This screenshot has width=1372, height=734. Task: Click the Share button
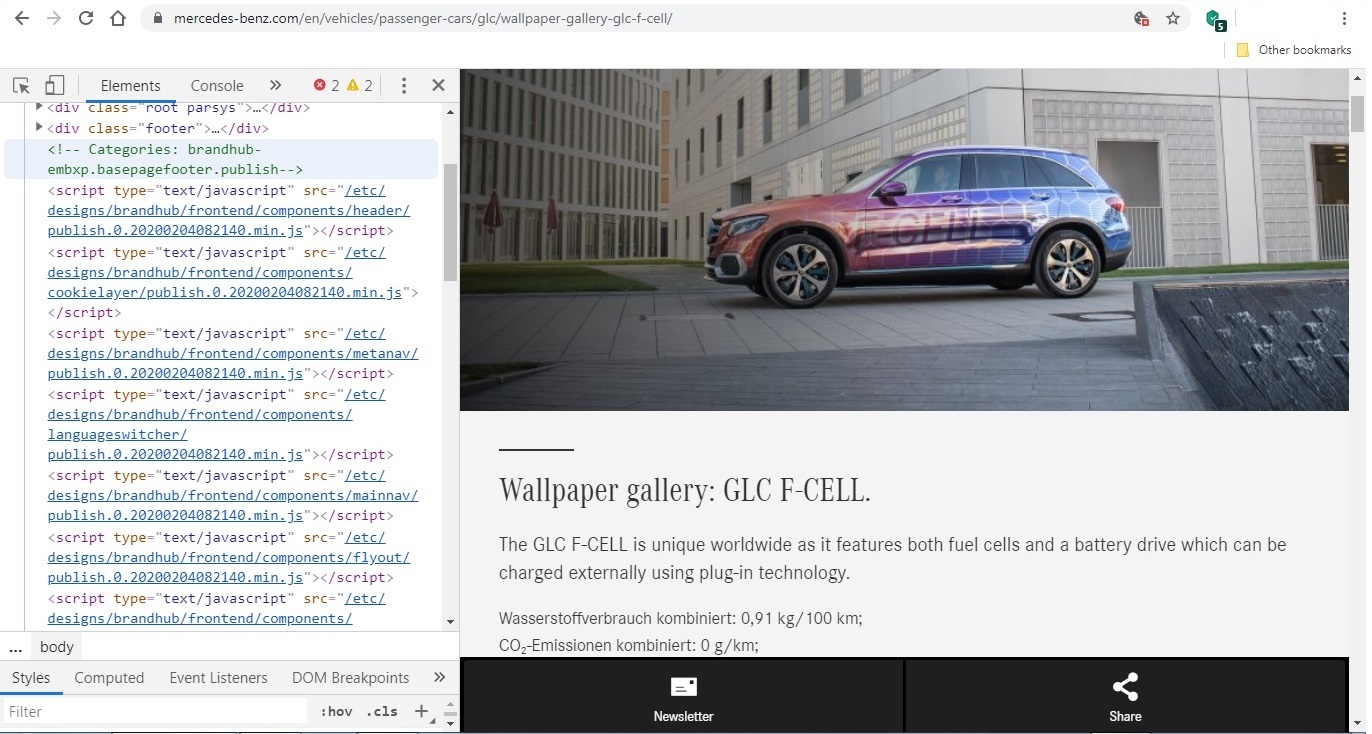1125,697
